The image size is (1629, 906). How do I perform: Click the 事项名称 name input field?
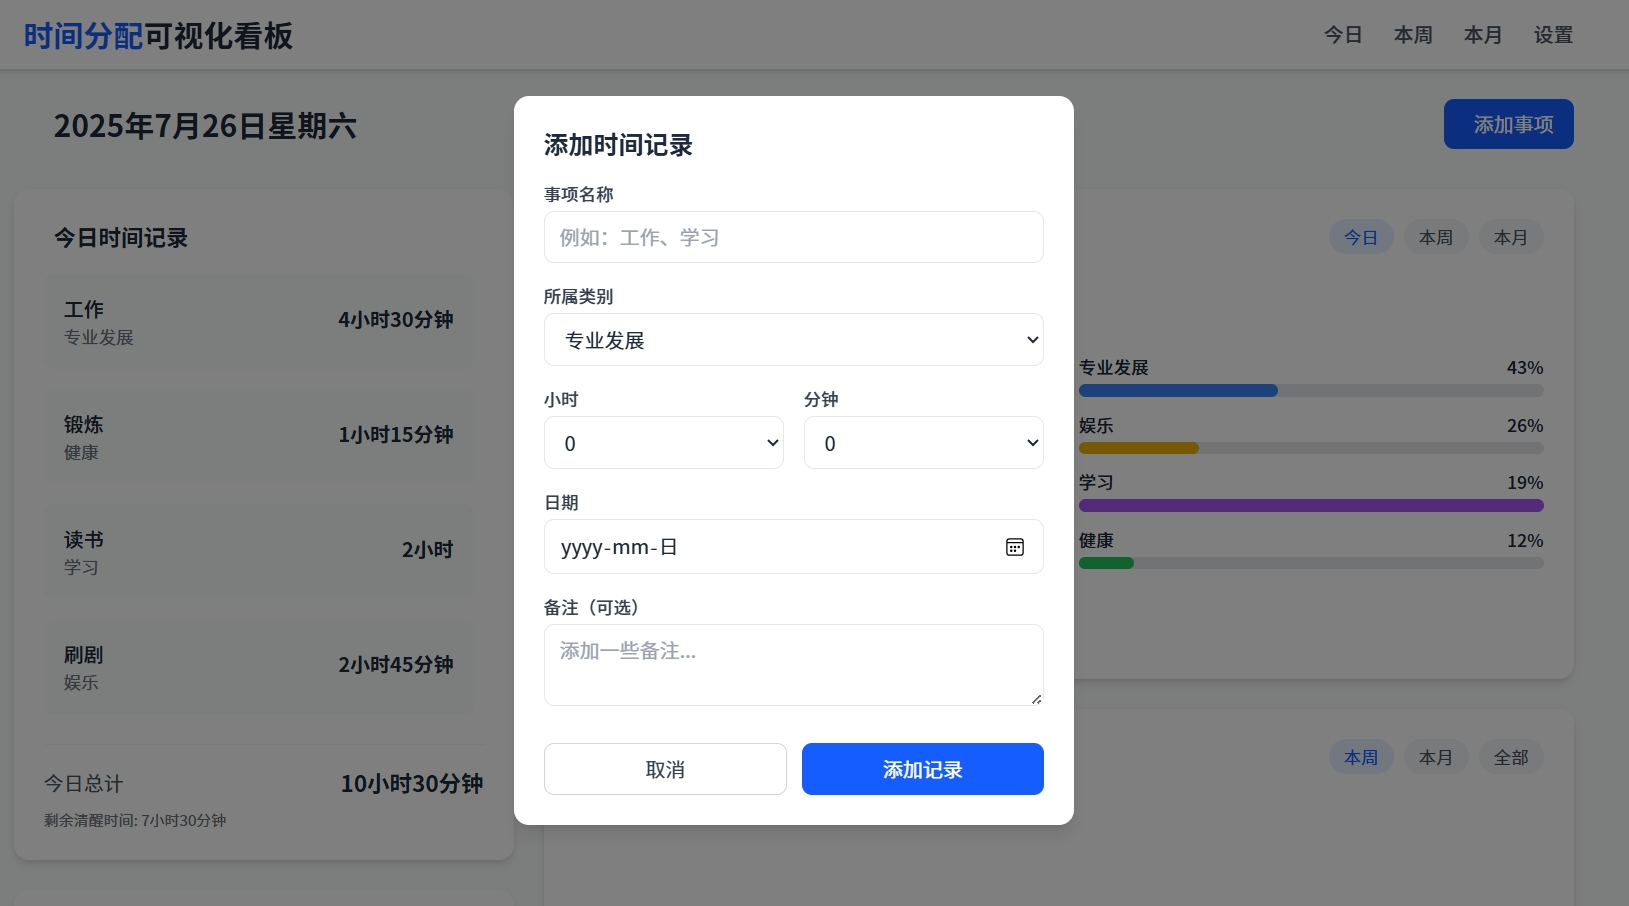click(793, 237)
